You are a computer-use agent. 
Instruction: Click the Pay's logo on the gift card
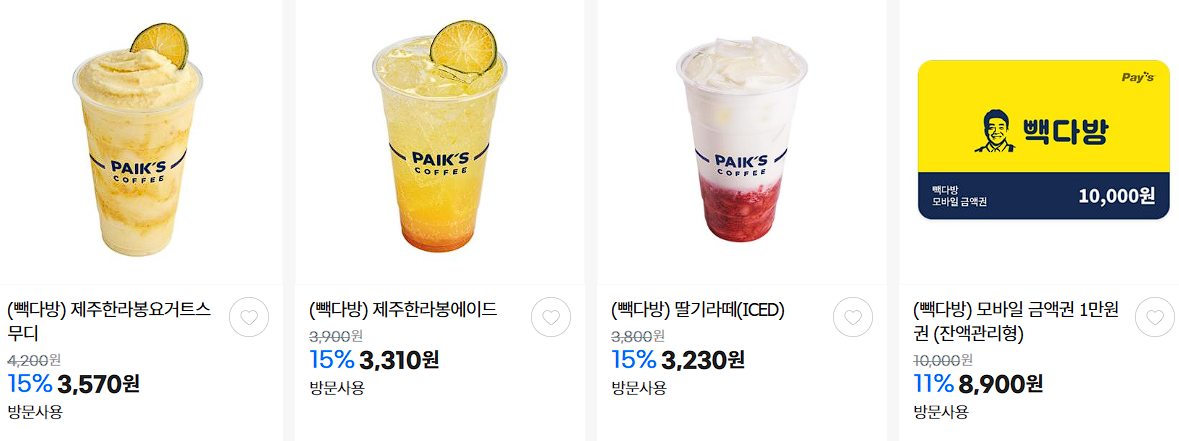click(x=1138, y=77)
